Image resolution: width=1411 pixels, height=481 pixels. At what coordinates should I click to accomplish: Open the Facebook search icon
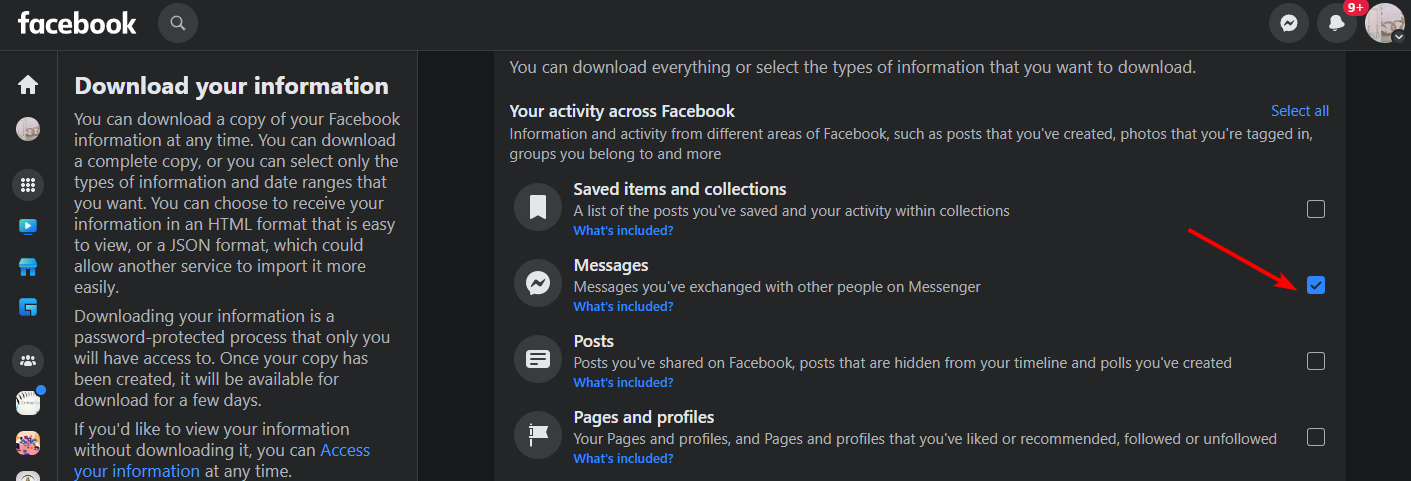tap(178, 23)
